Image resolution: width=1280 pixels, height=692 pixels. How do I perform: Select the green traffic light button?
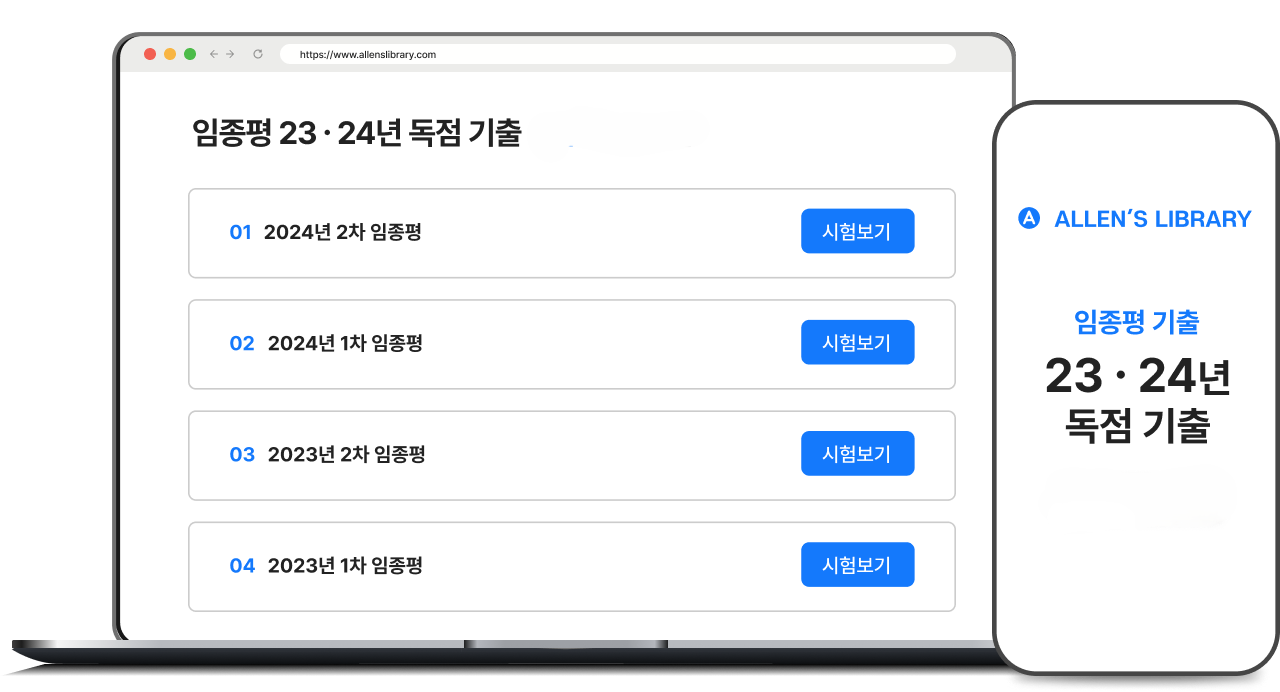click(x=189, y=54)
